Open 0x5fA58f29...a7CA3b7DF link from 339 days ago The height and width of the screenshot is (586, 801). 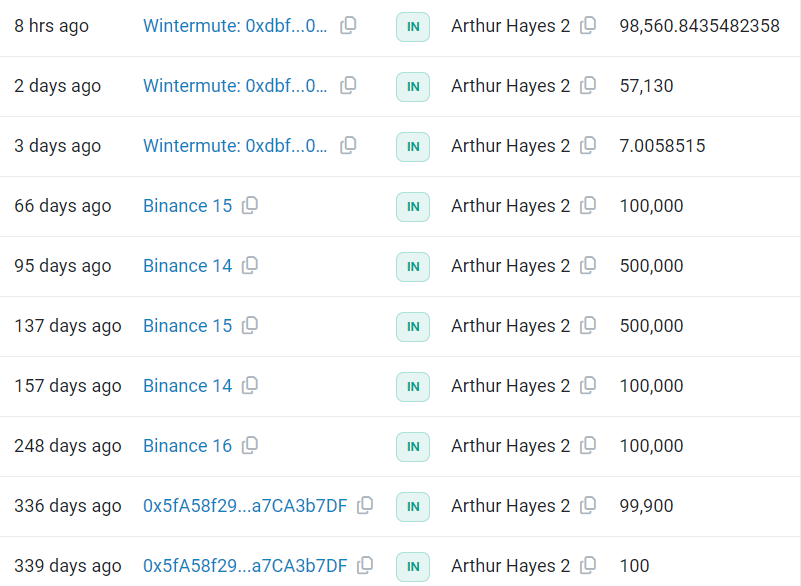pyautogui.click(x=245, y=566)
